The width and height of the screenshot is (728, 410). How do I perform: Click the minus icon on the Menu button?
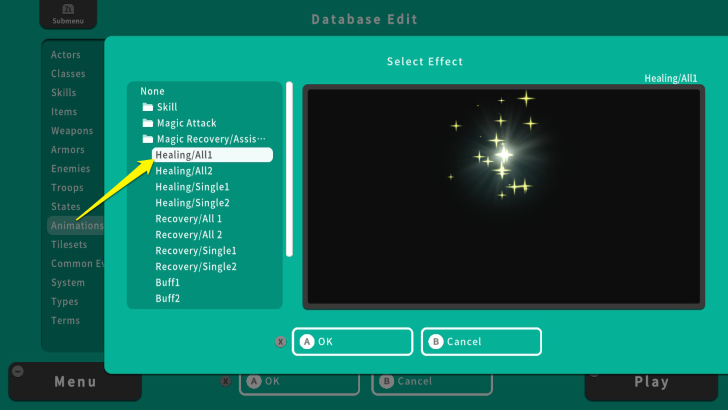[x=18, y=371]
